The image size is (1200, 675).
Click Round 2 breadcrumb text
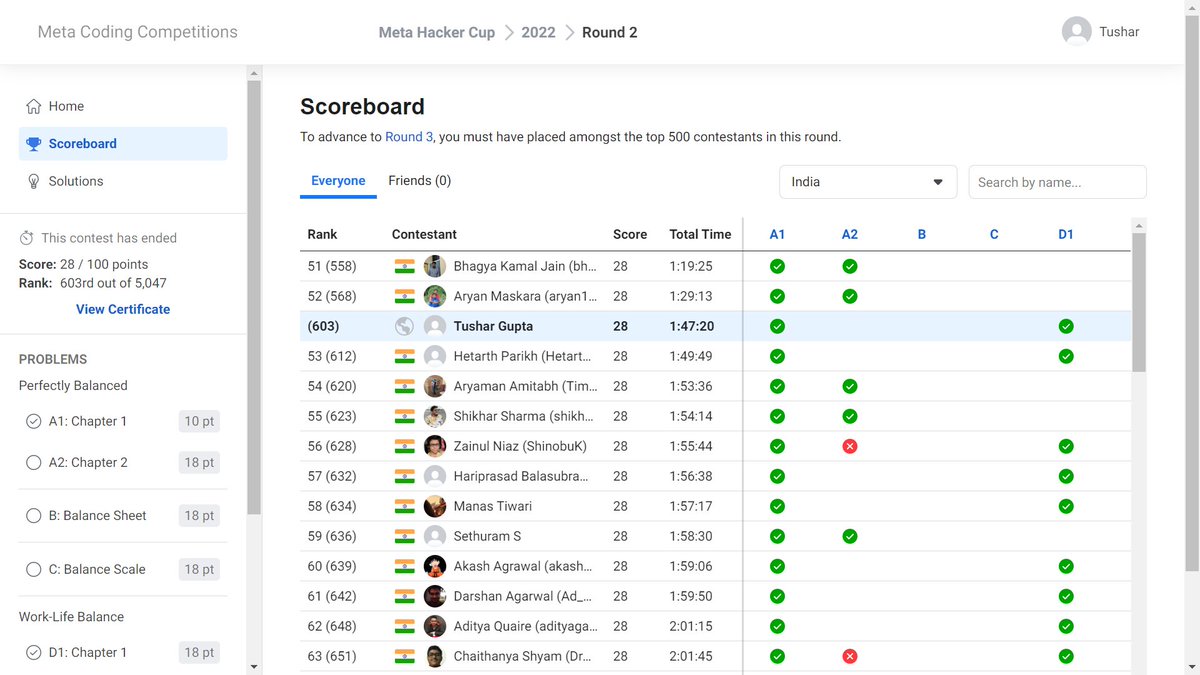pos(610,32)
